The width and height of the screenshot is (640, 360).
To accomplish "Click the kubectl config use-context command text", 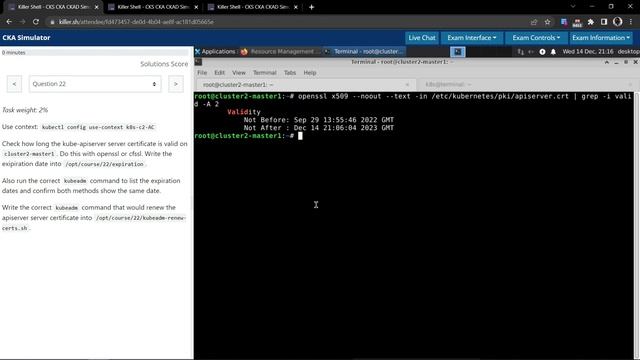I will click(x=98, y=127).
